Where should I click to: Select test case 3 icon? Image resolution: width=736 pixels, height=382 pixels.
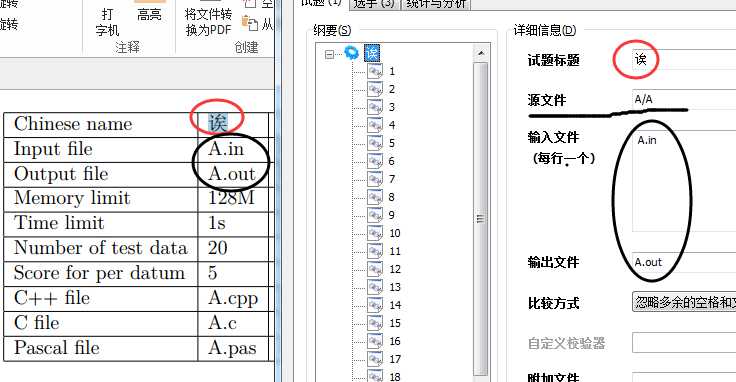click(x=375, y=107)
